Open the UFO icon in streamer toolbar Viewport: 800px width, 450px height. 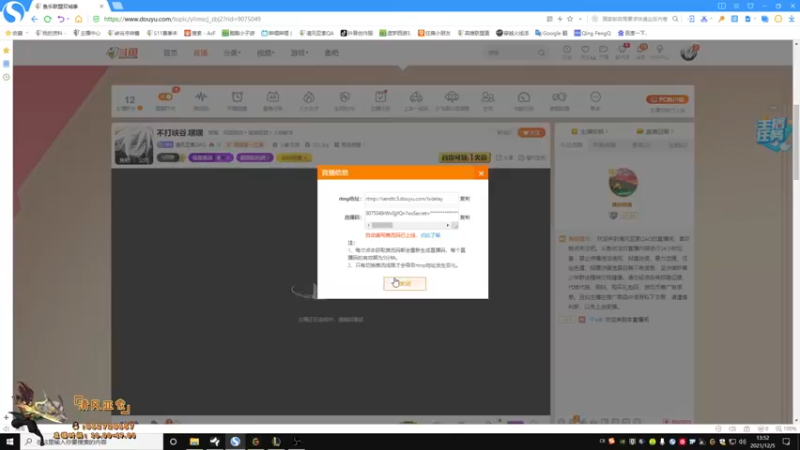click(x=452, y=99)
